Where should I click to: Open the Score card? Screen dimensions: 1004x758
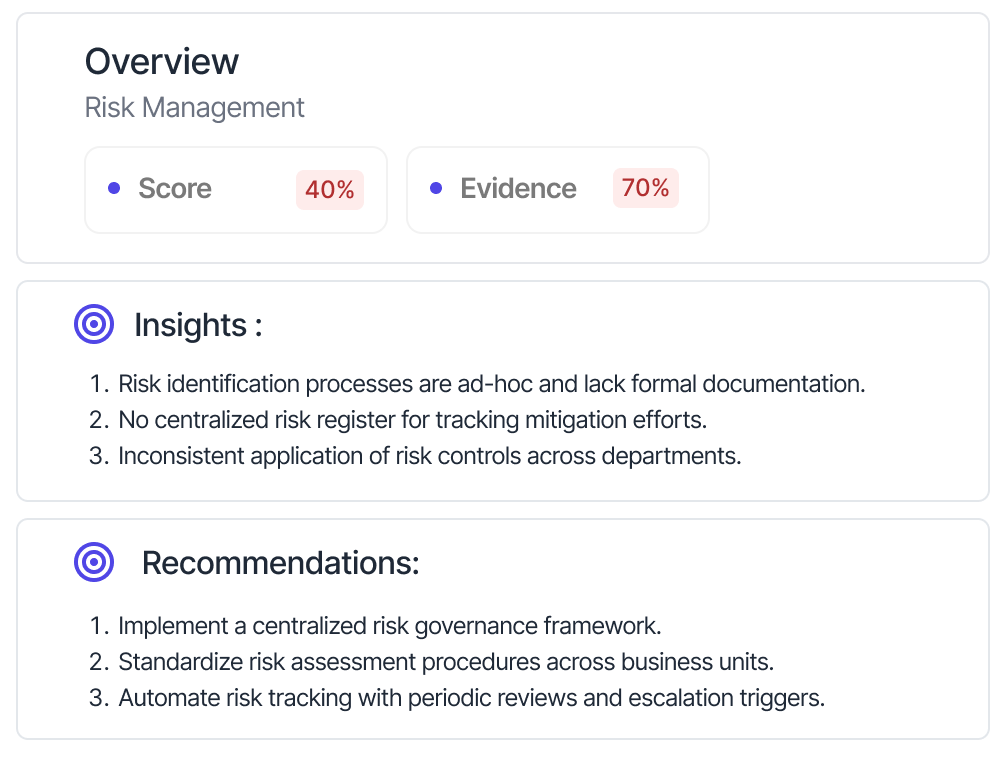coord(236,190)
